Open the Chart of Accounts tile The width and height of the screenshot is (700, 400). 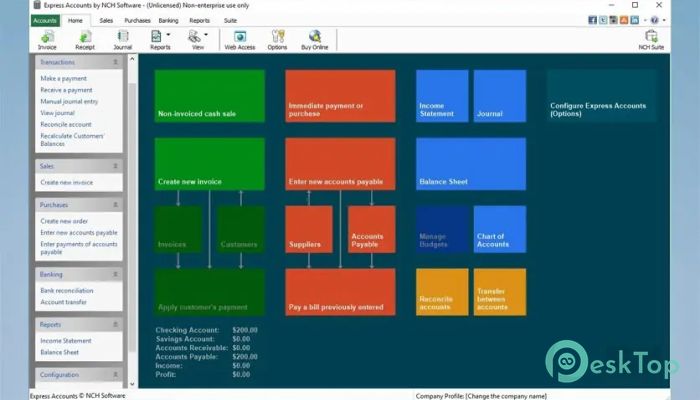(x=500, y=229)
